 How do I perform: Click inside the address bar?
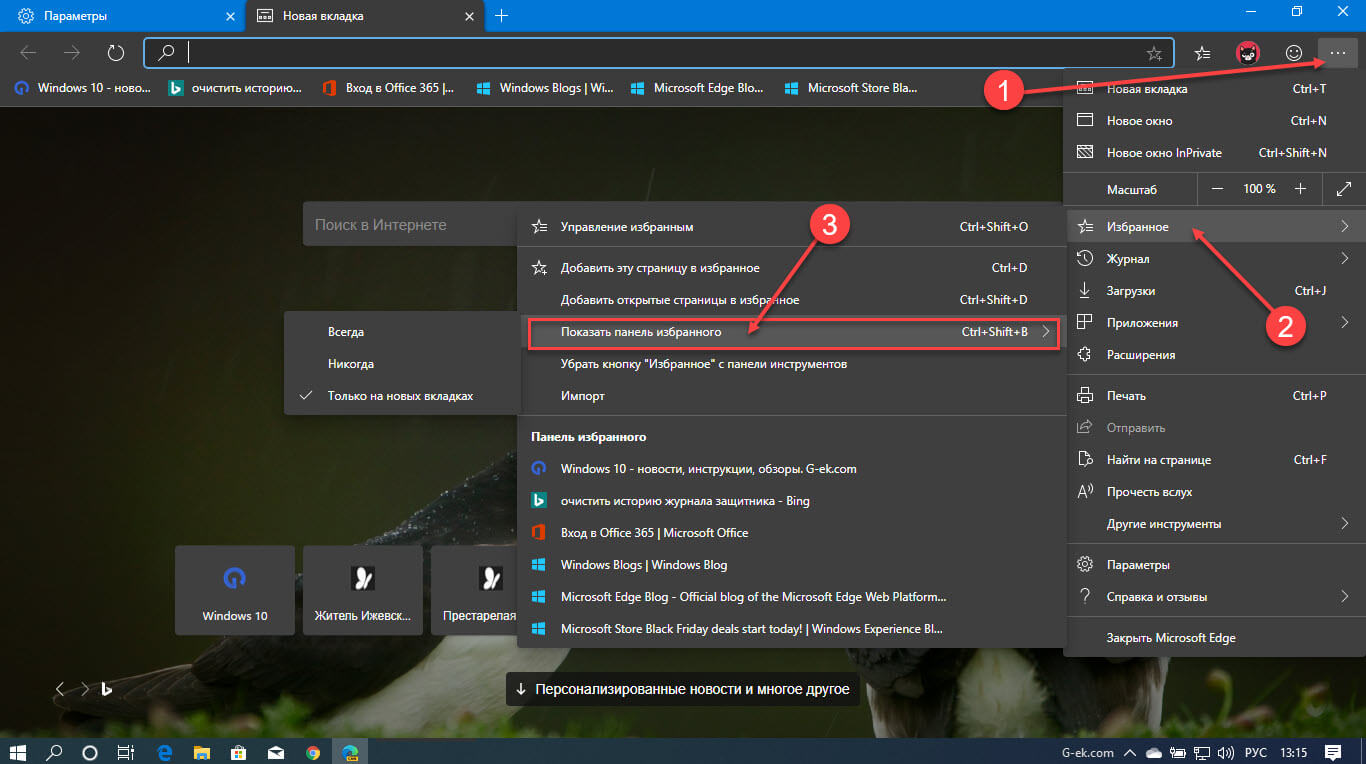[660, 53]
